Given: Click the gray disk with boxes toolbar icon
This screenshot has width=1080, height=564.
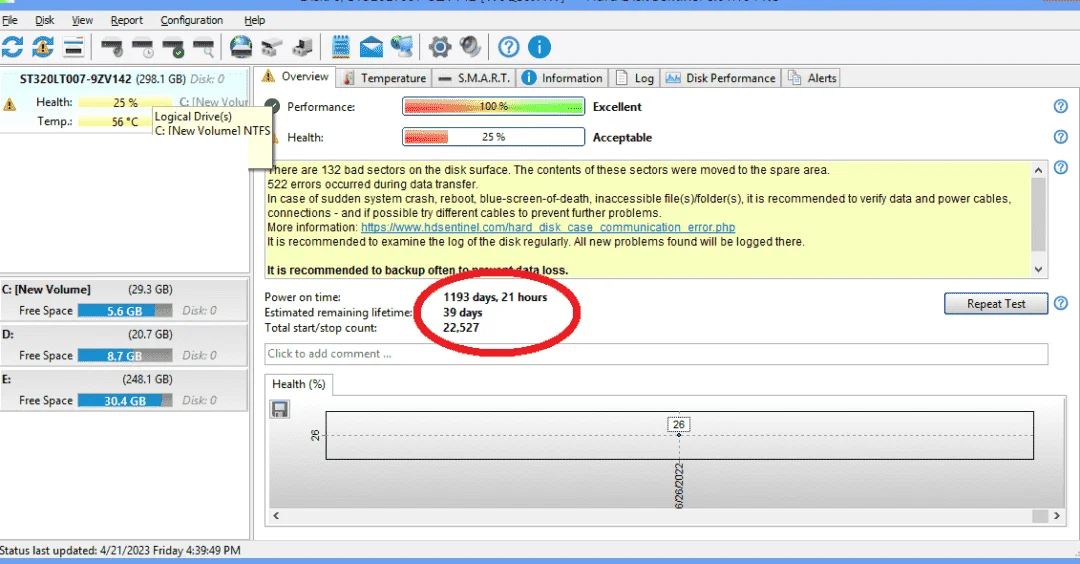Looking at the screenshot, I should tap(271, 48).
